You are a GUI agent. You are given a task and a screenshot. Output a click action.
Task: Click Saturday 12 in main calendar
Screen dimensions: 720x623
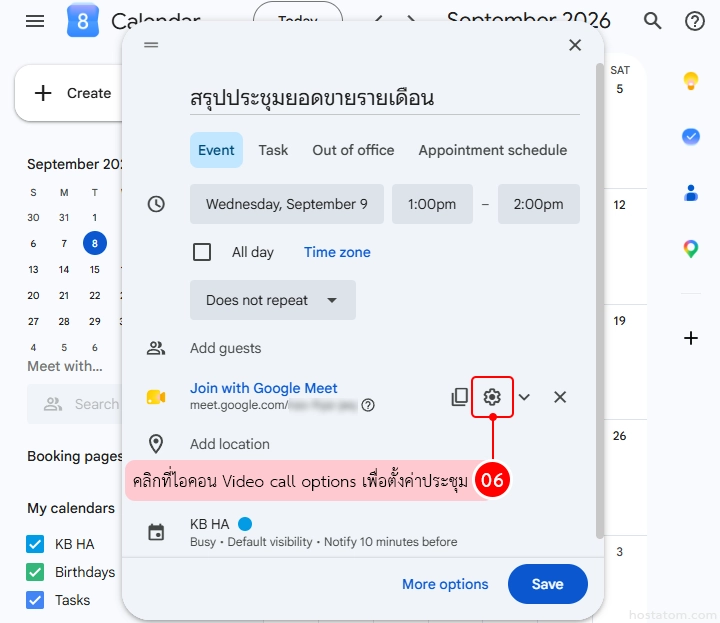coord(619,205)
